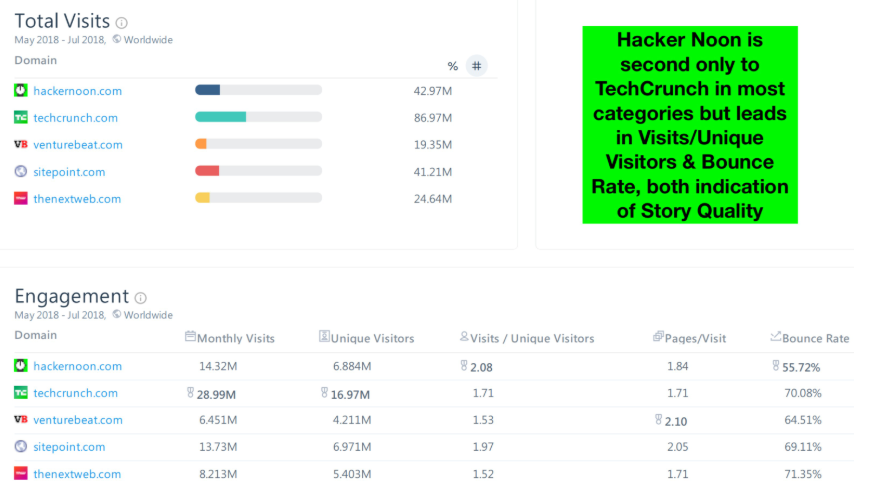The height and width of the screenshot is (502, 870).
Task: Select the 64.51% bounce rate cell
Action: pyautogui.click(x=803, y=420)
